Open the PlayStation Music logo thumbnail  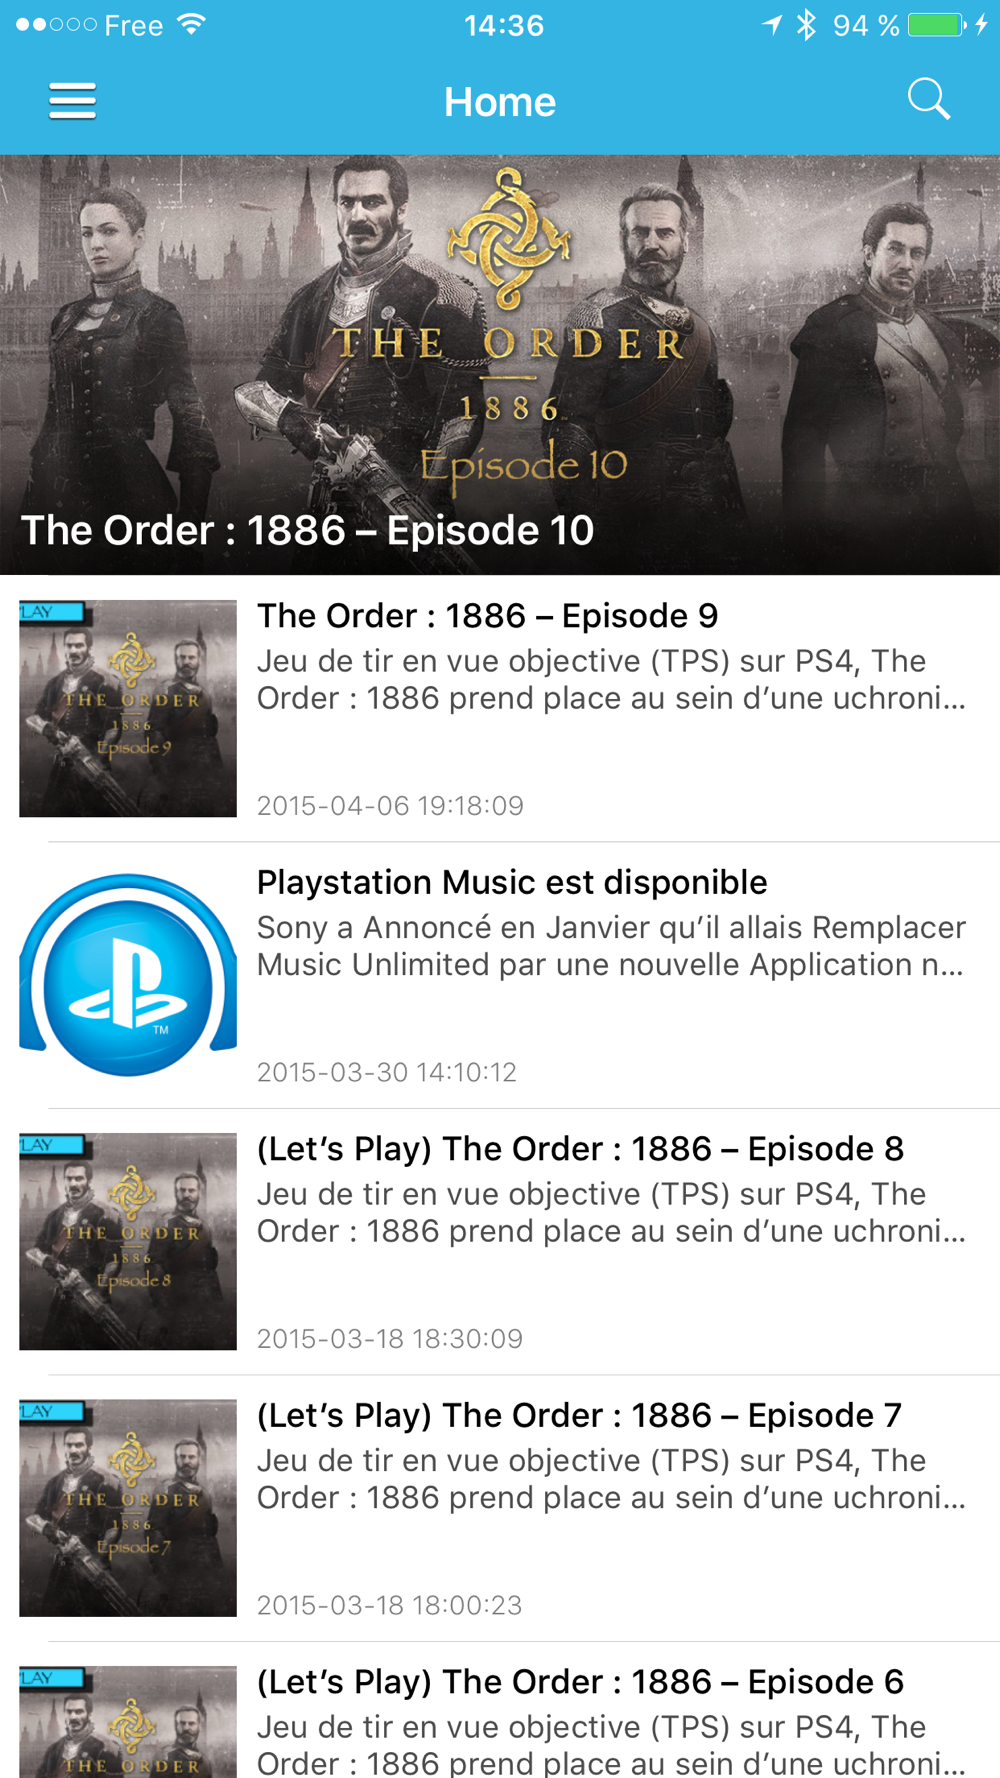coord(128,975)
